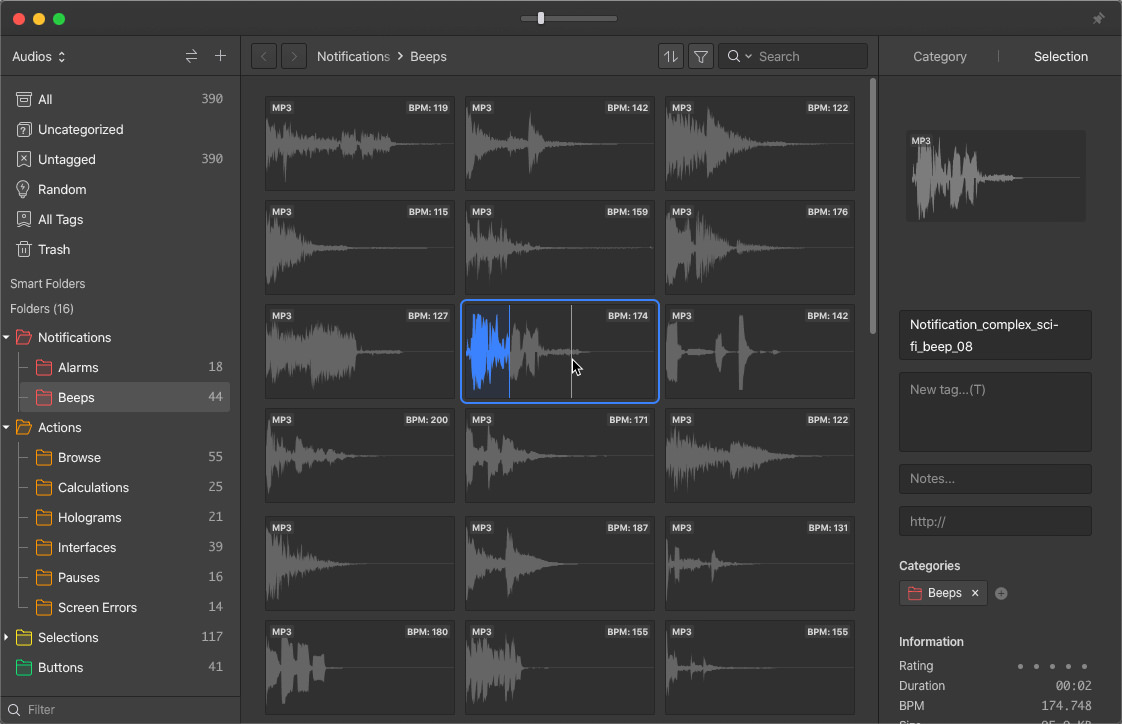1122x724 pixels.
Task: Open the sort order icon above the grid
Action: tap(671, 56)
